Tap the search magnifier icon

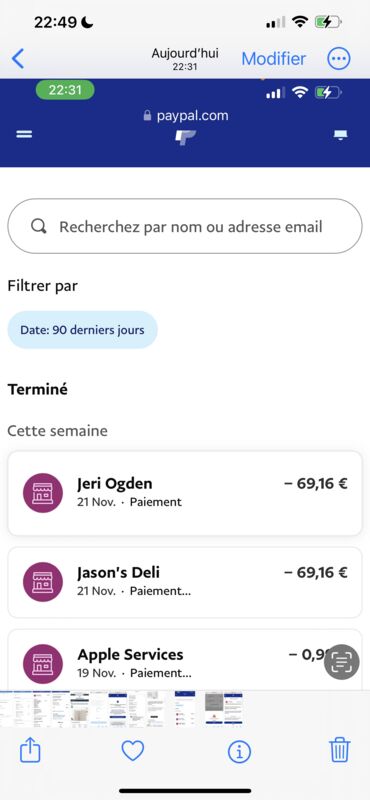(39, 226)
